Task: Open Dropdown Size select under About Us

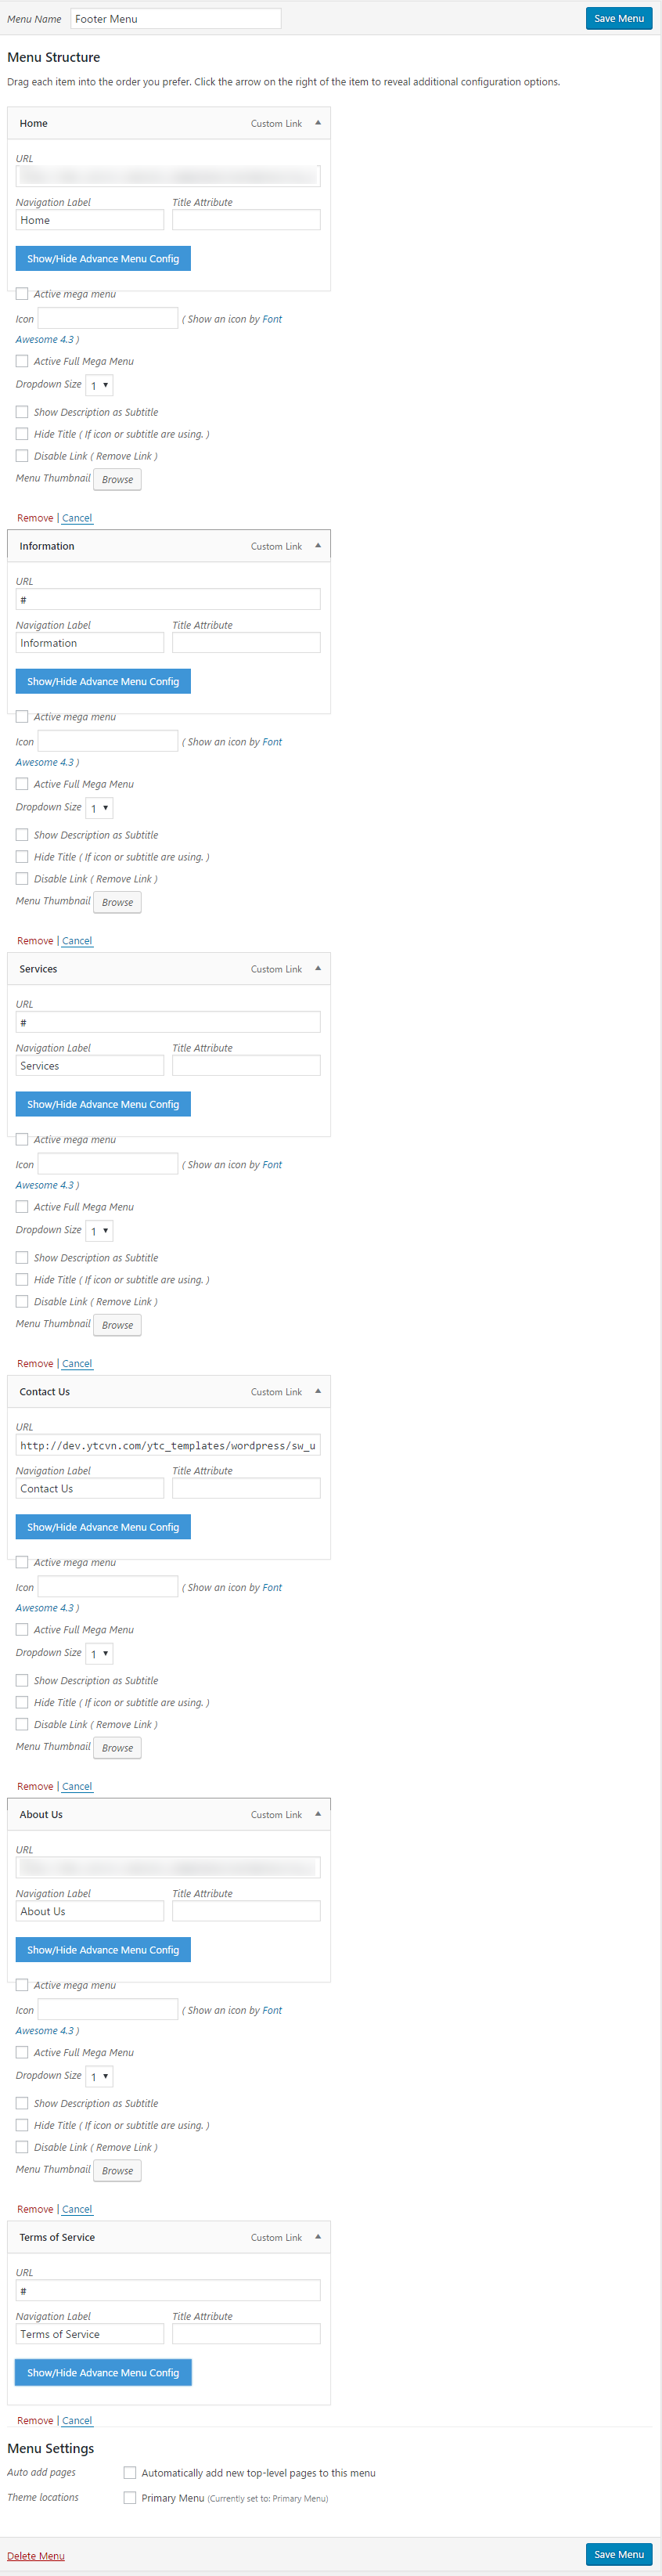Action: click(x=99, y=2077)
